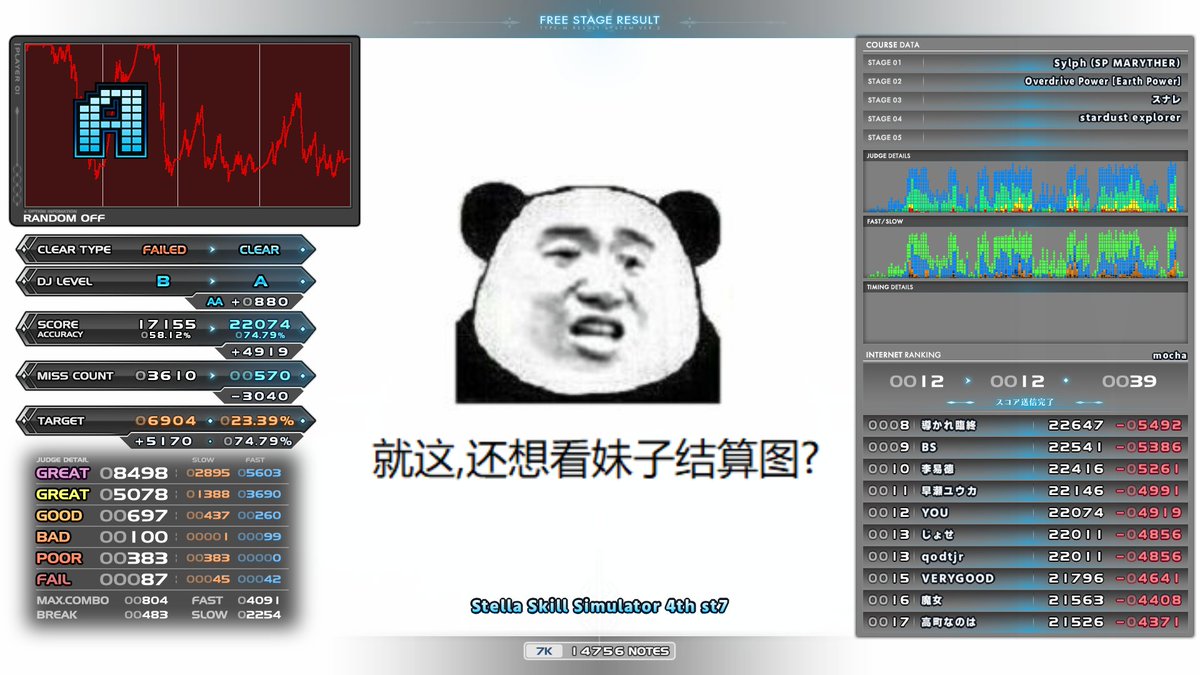Click the INTERNET RANKING header

[903, 355]
